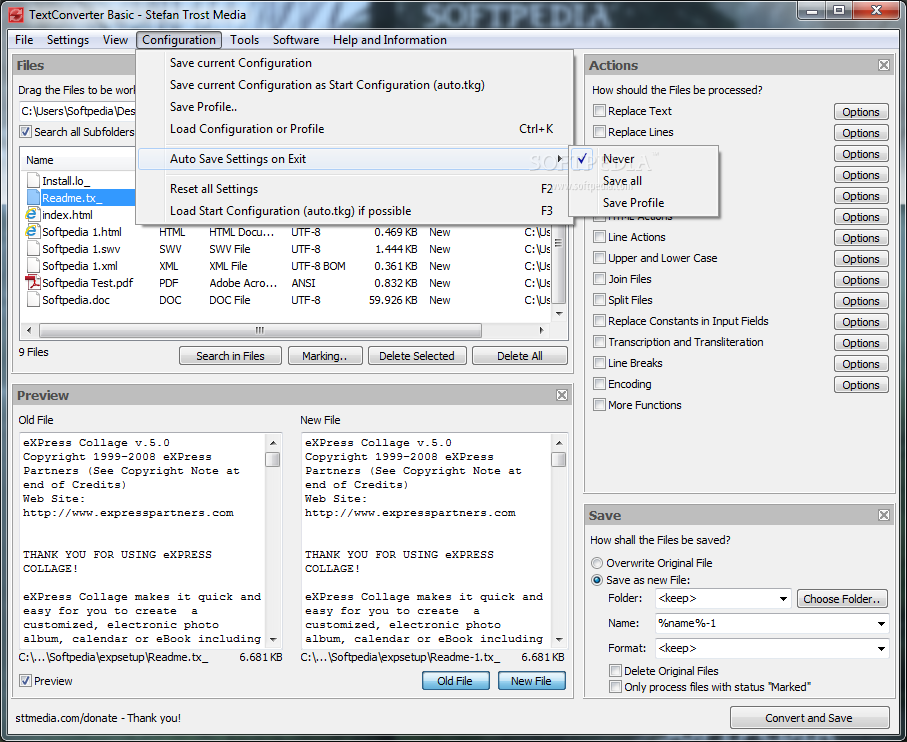The width and height of the screenshot is (907, 742).
Task: Check the Line Breaks action
Action: click(599, 363)
